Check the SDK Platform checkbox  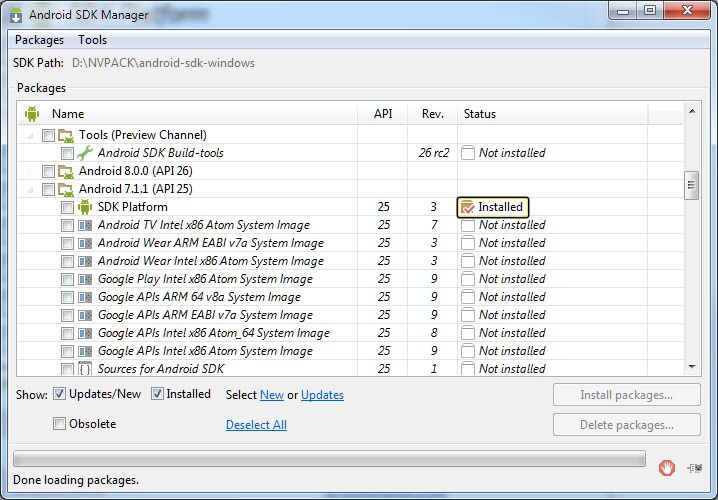tap(67, 207)
